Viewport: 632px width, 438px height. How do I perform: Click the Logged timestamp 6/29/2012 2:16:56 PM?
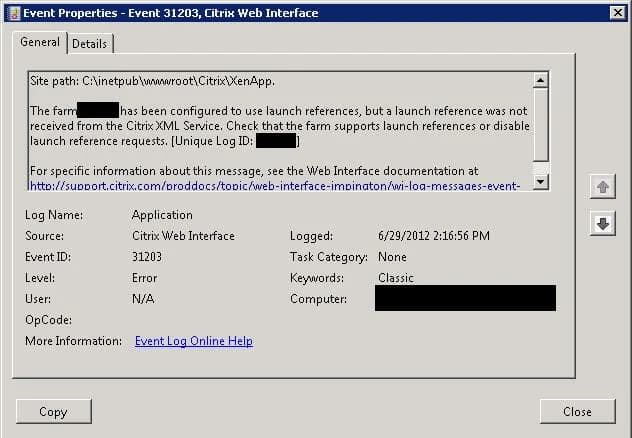click(434, 236)
